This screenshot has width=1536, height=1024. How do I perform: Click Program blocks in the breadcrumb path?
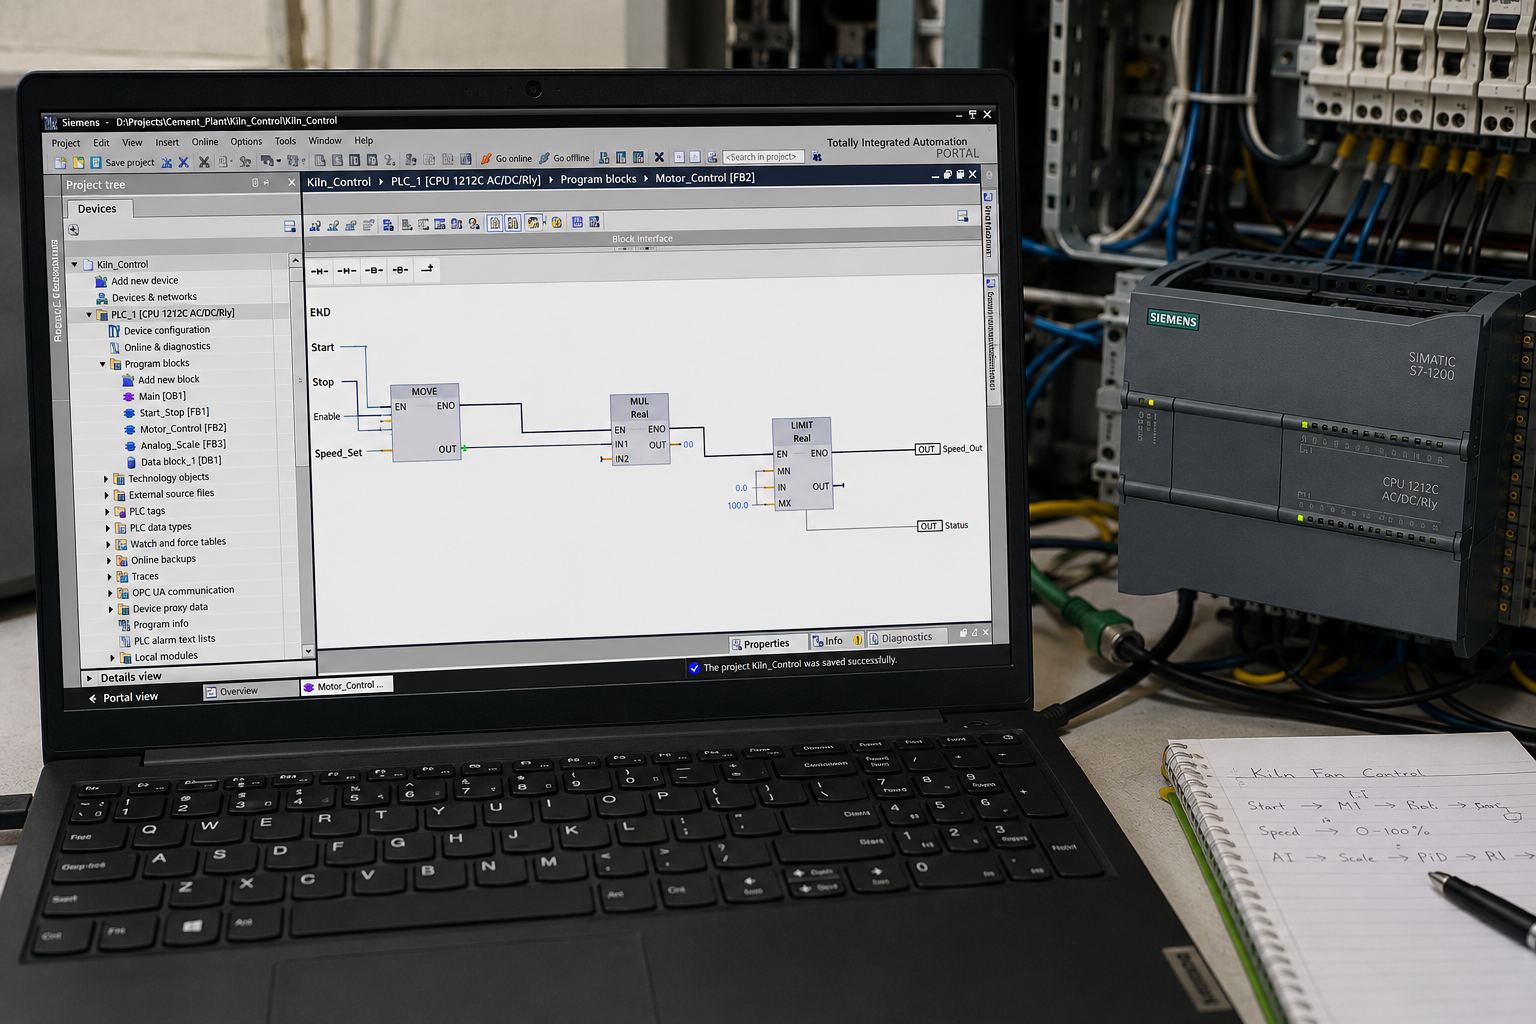(x=598, y=179)
